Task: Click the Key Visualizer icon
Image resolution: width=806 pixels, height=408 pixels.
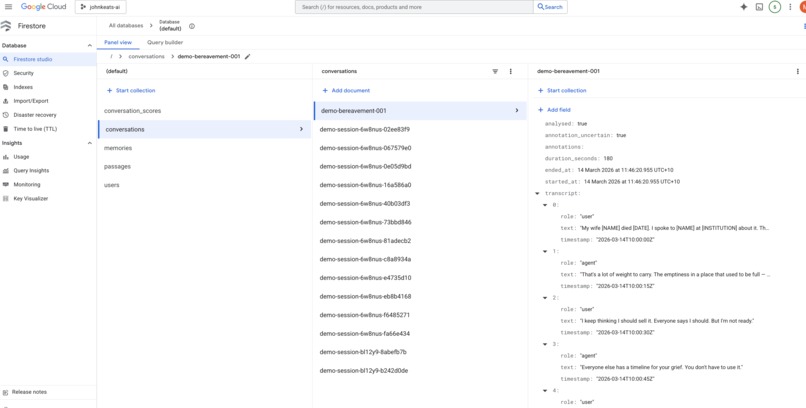Action: [x=6, y=199]
